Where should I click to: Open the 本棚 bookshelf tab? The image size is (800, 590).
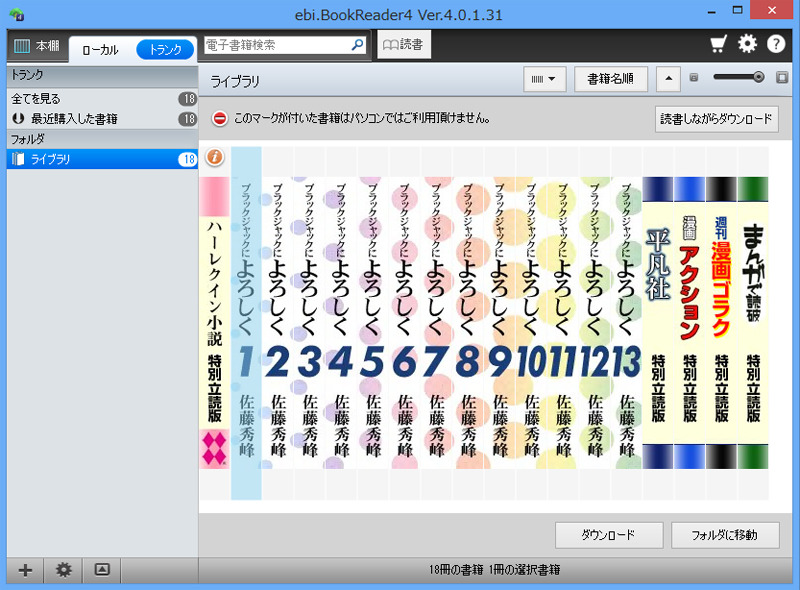(x=37, y=46)
